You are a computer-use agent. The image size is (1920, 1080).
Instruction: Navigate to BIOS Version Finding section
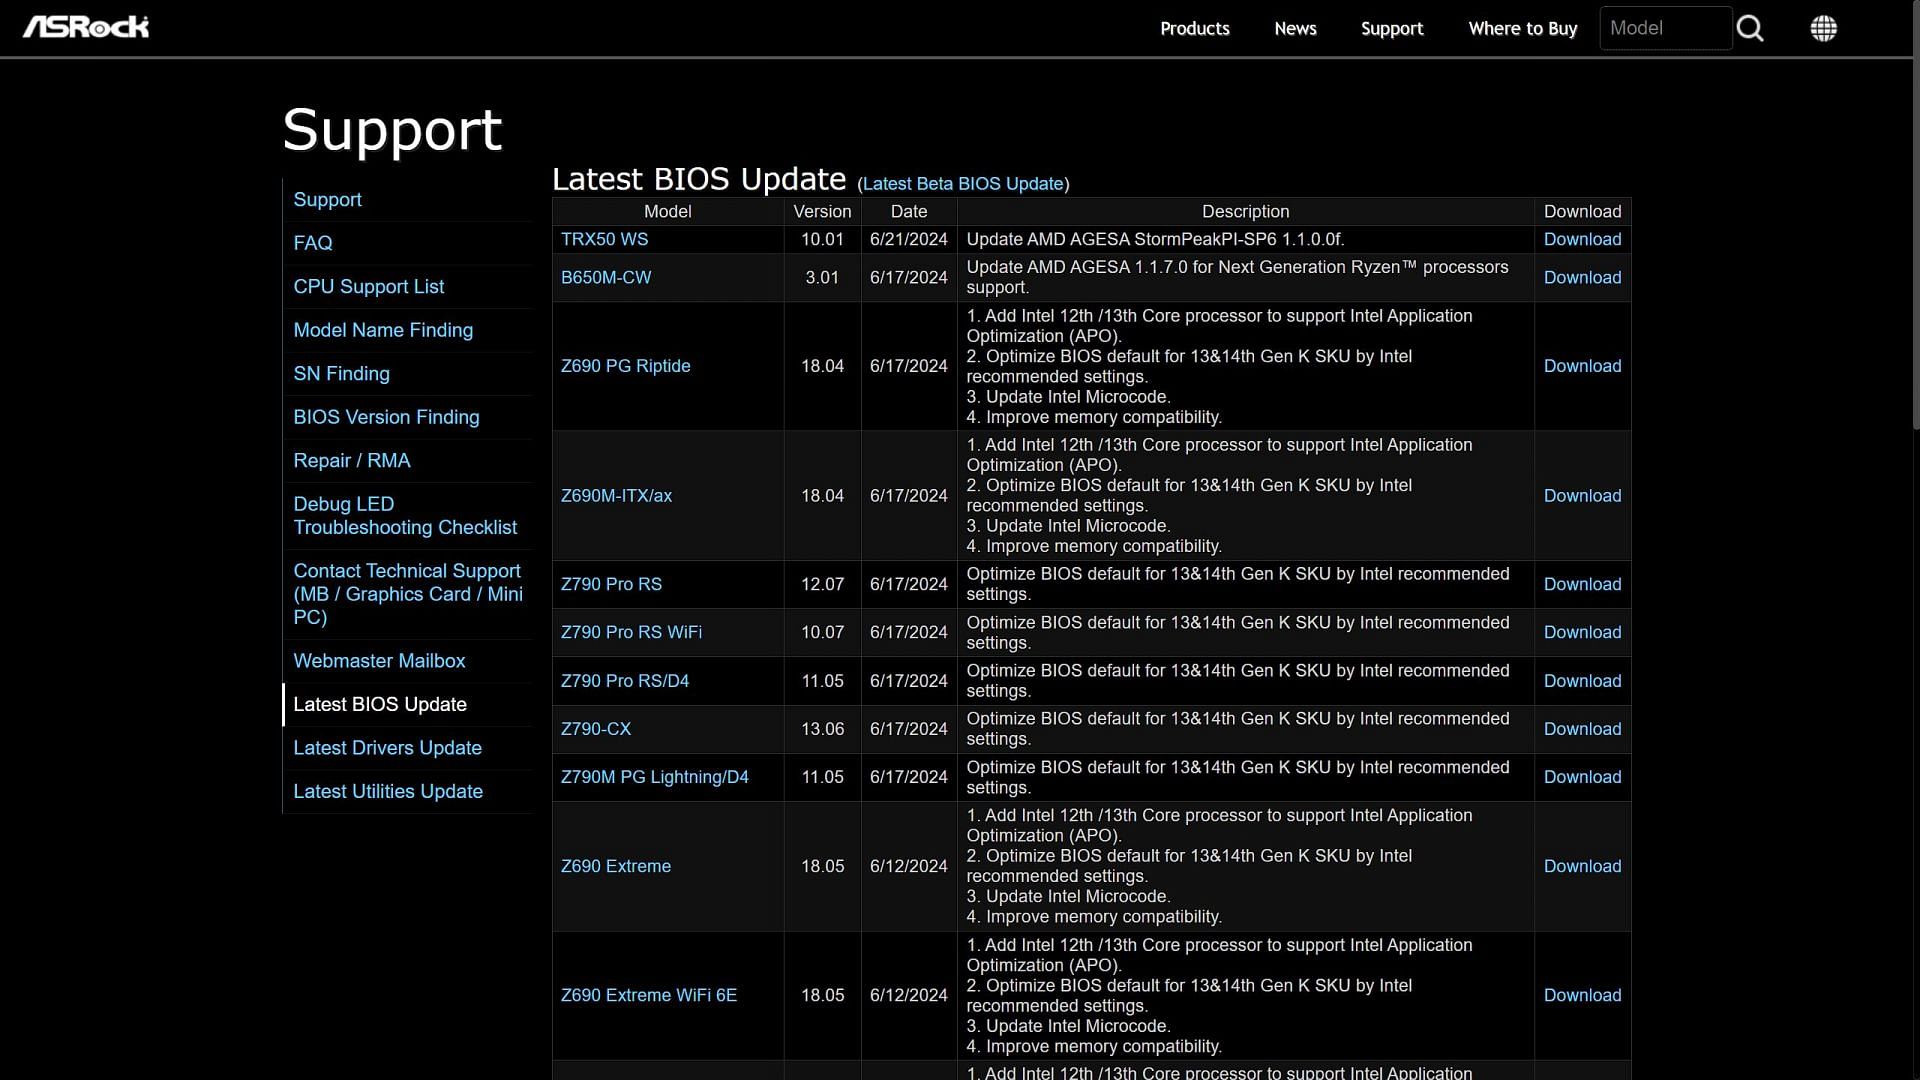[x=386, y=417]
